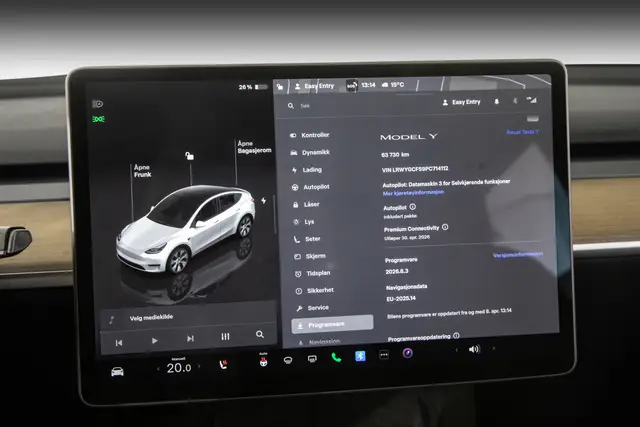Tap the rear defrost icon

tap(312, 359)
